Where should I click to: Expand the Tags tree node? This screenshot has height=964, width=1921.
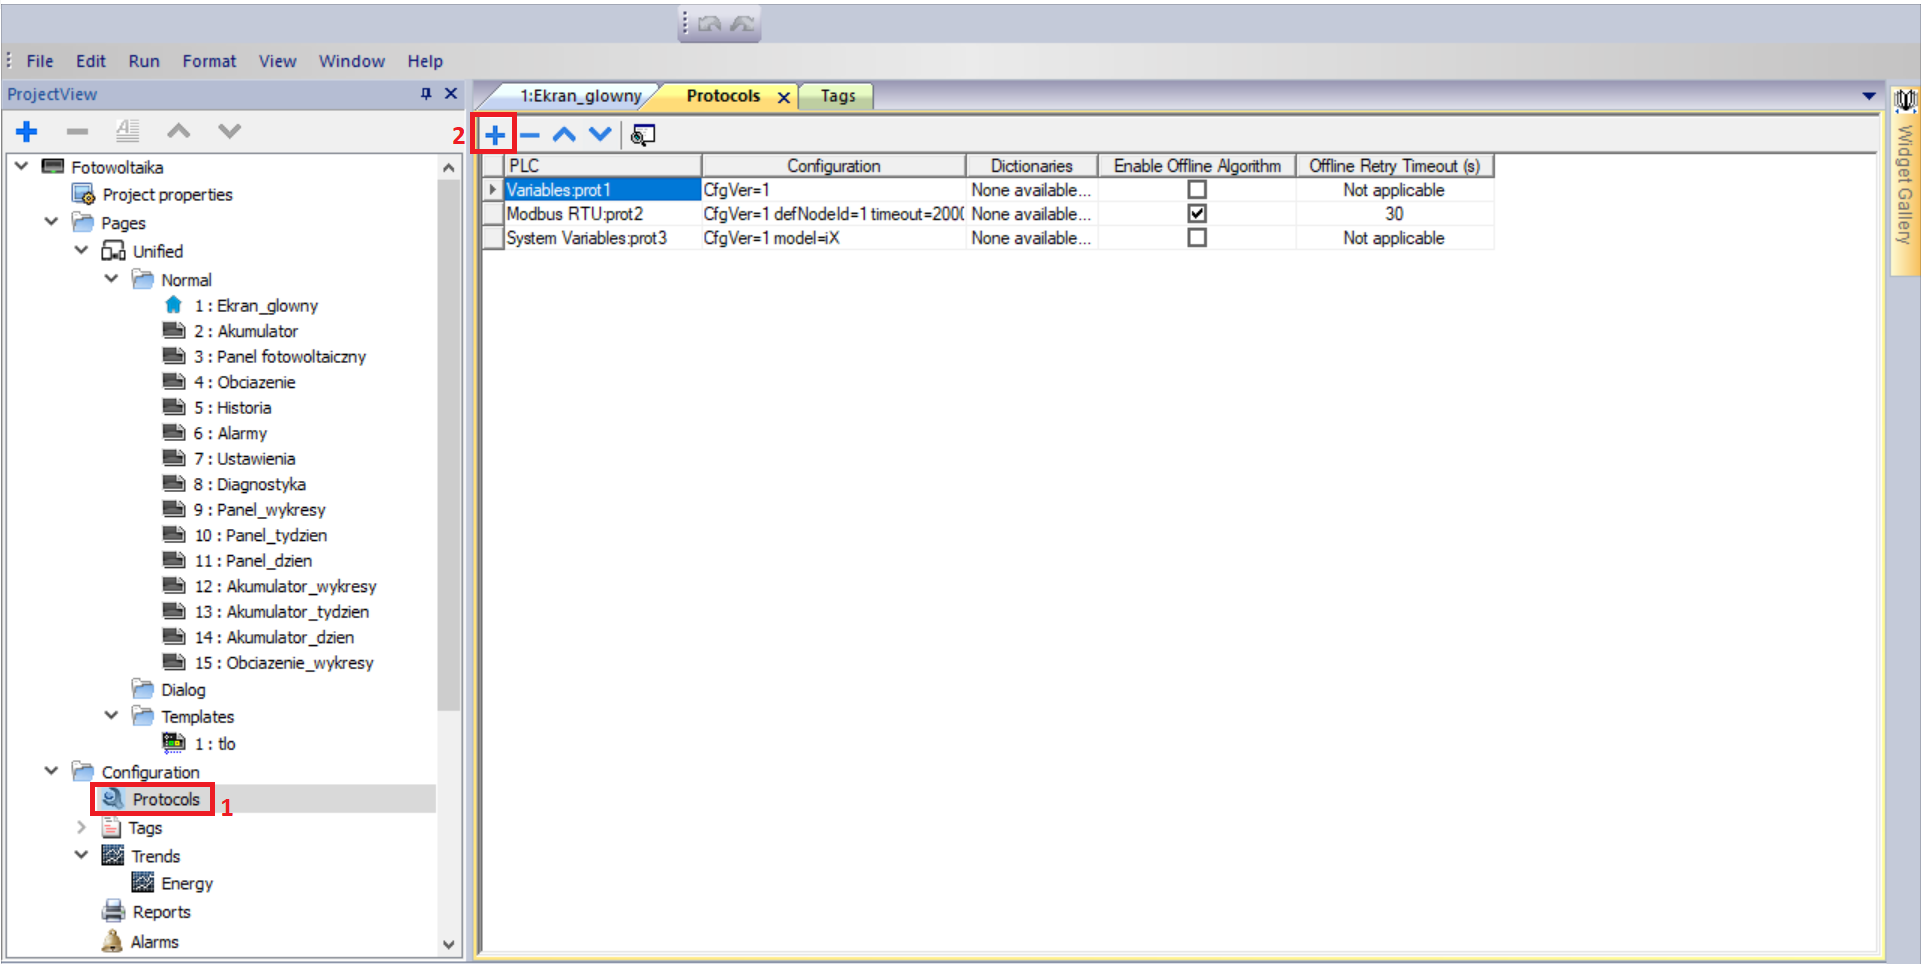[x=81, y=827]
